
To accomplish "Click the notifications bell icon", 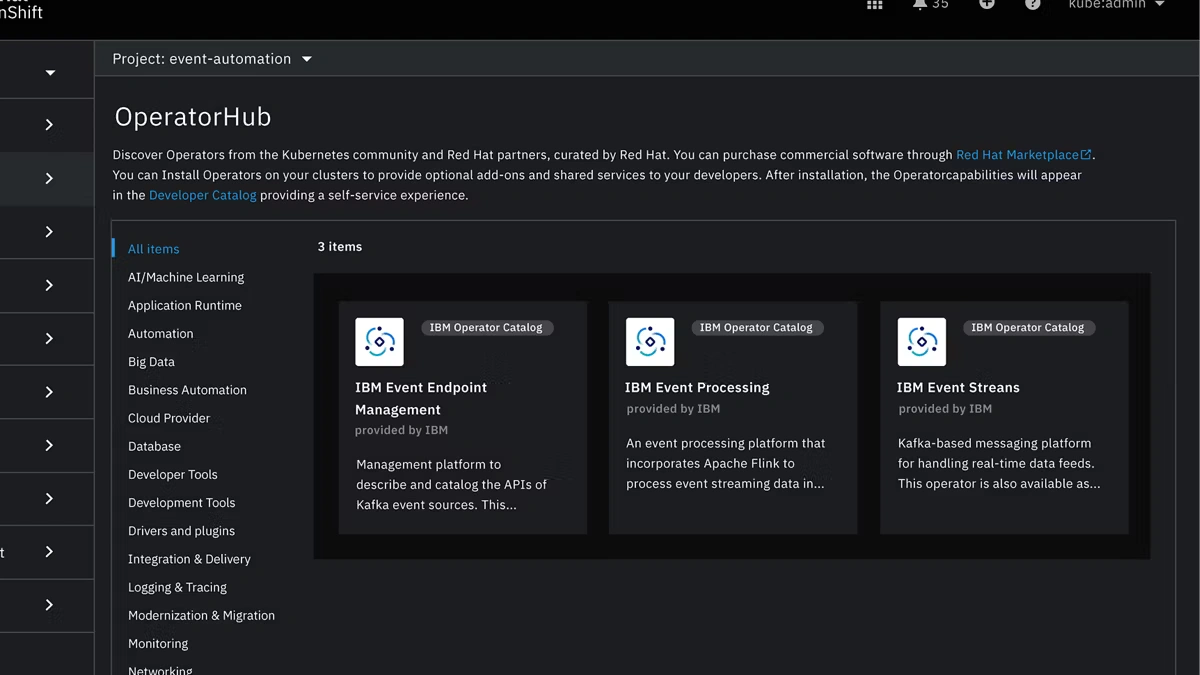I will point(920,5).
